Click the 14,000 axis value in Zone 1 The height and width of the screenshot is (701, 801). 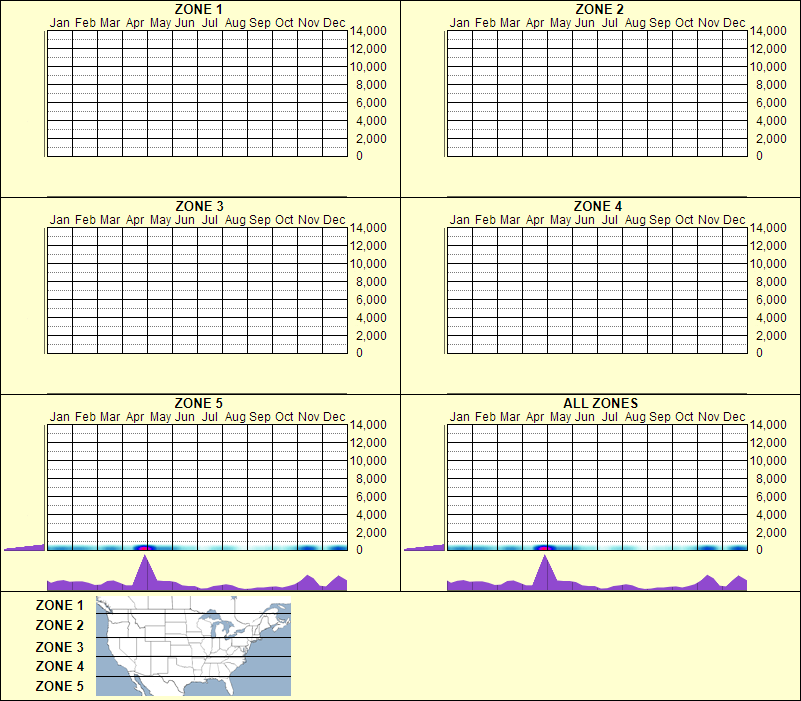coord(368,31)
